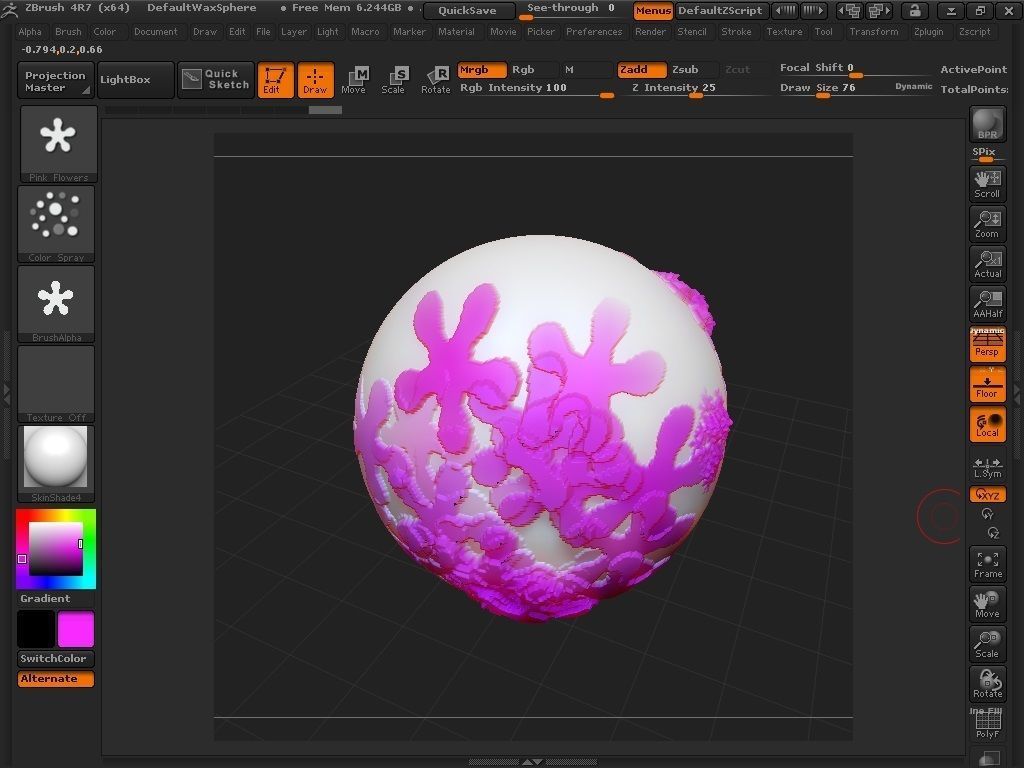Open the Alpha menu
Viewport: 1024px width, 768px height.
tap(30, 31)
